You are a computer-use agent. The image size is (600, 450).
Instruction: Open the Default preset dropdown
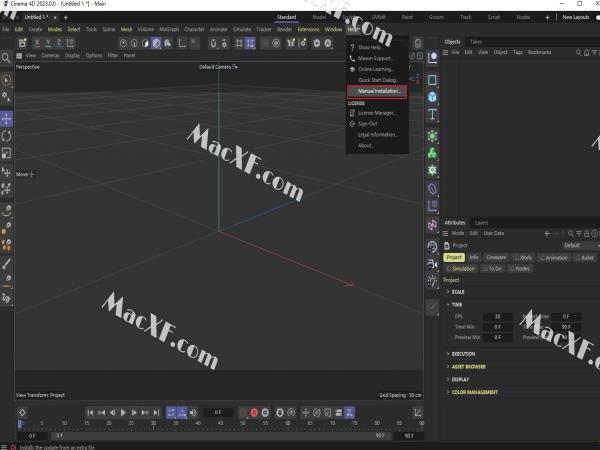[x=580, y=245]
